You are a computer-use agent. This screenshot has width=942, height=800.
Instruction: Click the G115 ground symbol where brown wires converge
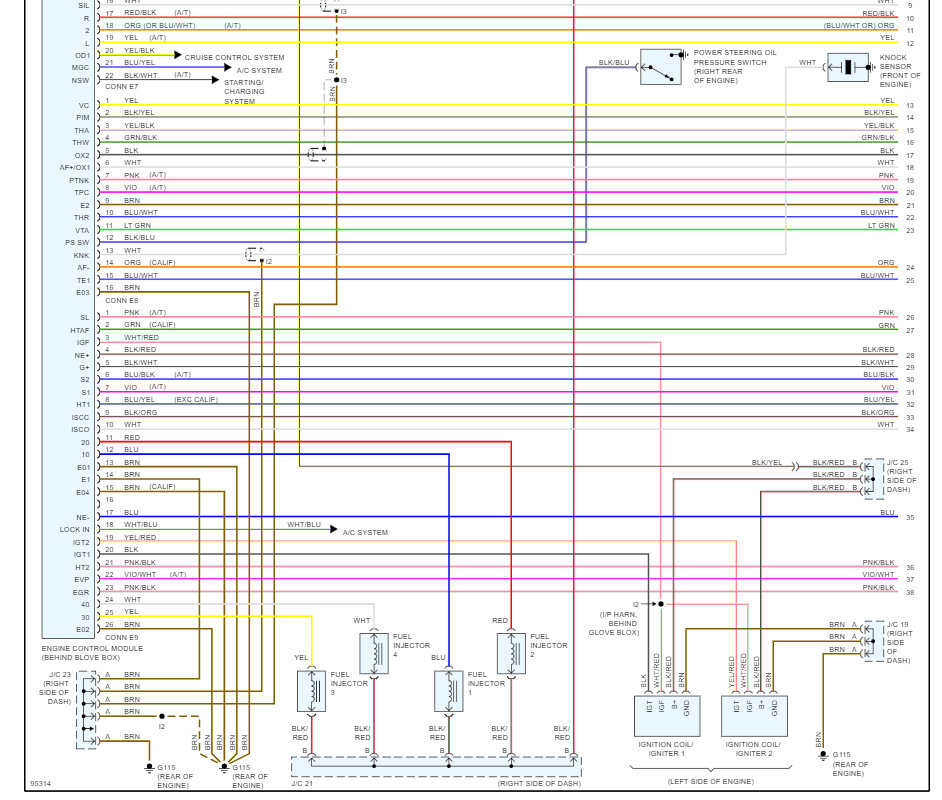tap(224, 768)
